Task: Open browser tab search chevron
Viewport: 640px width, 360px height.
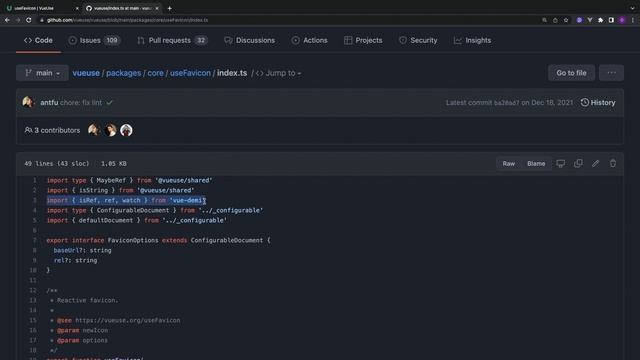Action: (632, 8)
